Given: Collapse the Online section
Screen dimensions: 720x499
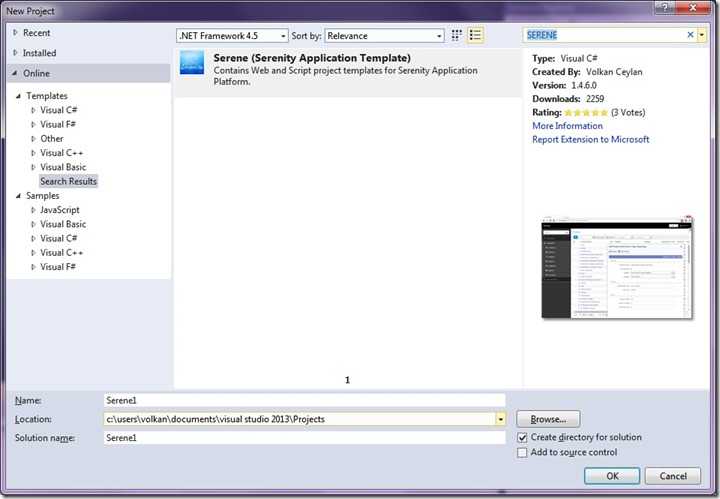Looking at the screenshot, I should click(x=15, y=73).
